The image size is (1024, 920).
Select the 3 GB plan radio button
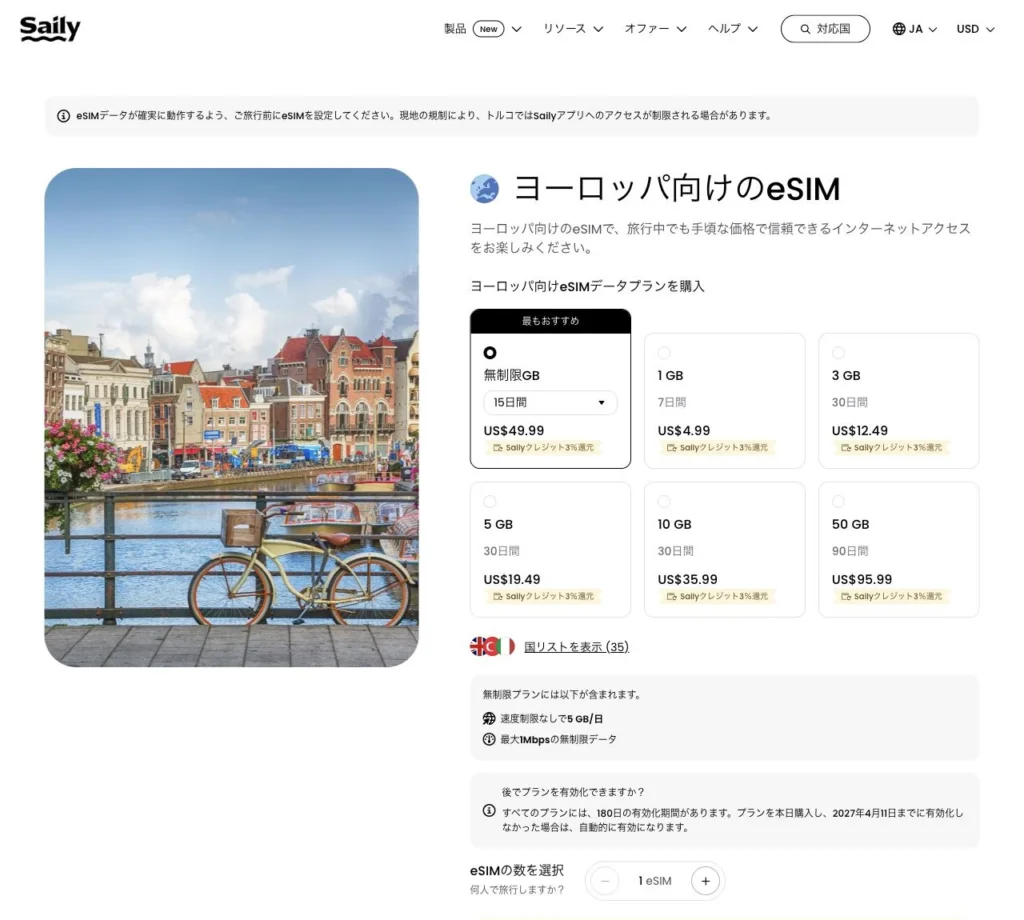point(839,353)
